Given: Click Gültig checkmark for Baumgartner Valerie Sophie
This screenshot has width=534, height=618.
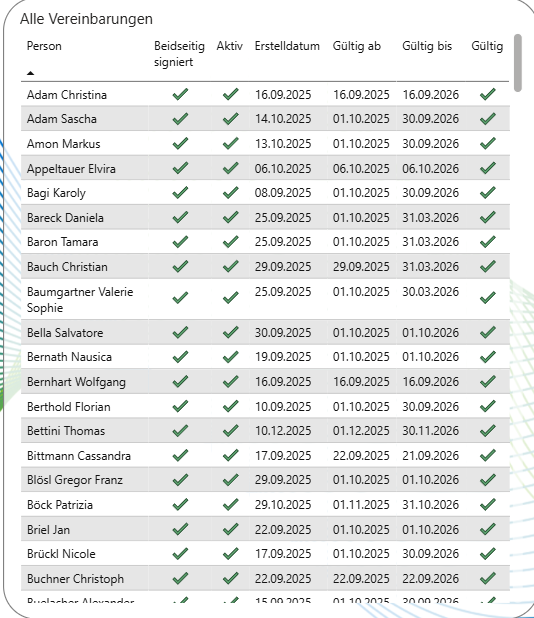Looking at the screenshot, I should pyautogui.click(x=487, y=298).
